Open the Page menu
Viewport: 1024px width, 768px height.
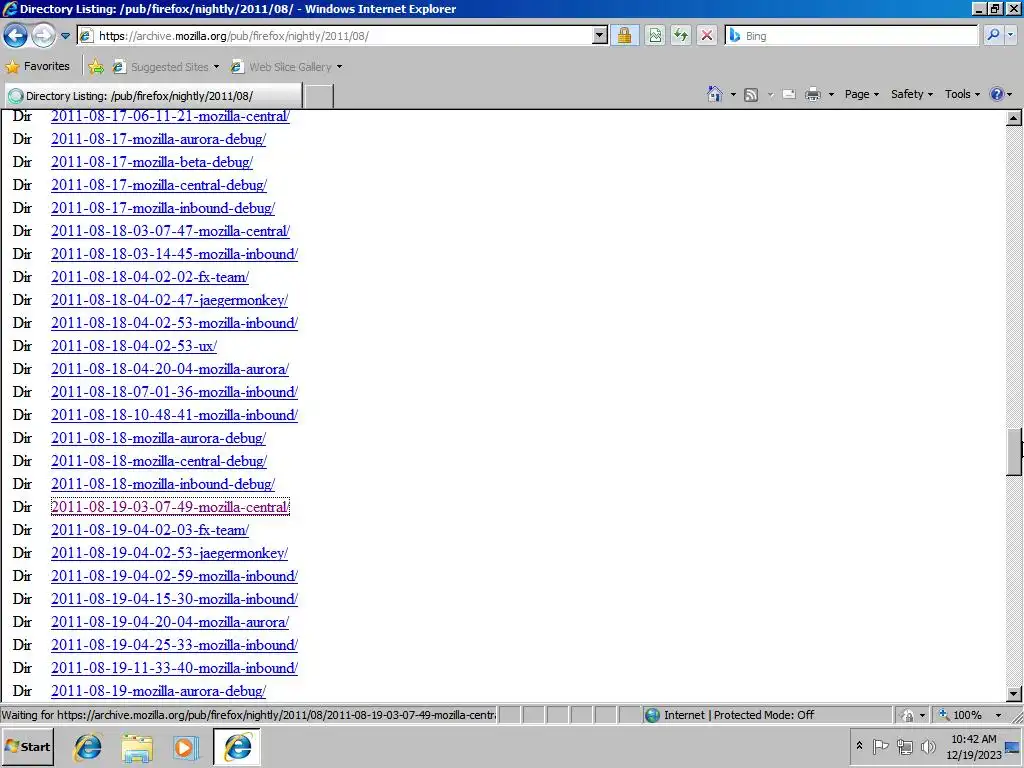pyautogui.click(x=861, y=94)
